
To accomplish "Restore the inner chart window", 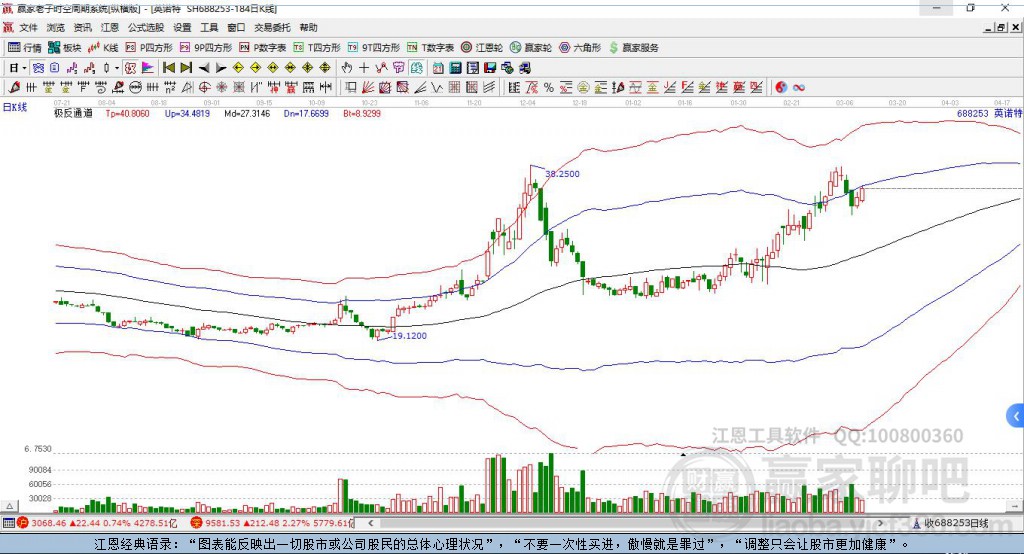I will 1001,27.
